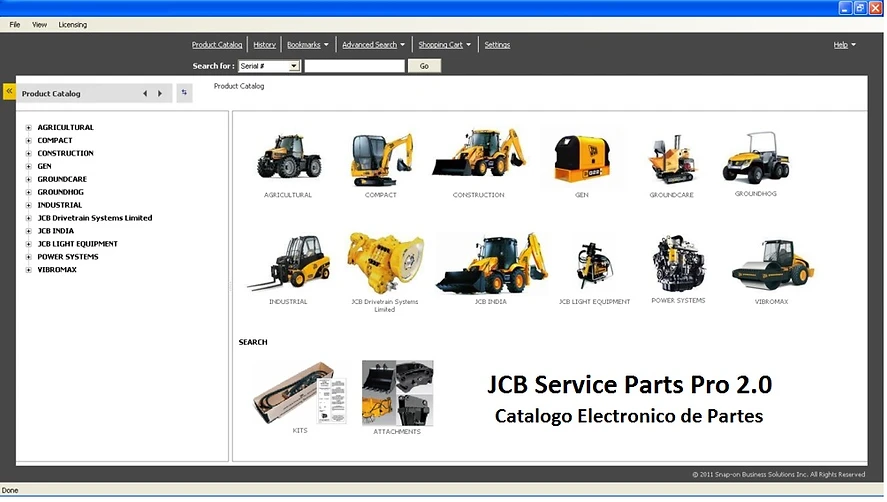Open the AGRICULTURAL tractor thumbnail
887x502 pixels.
tap(289, 157)
